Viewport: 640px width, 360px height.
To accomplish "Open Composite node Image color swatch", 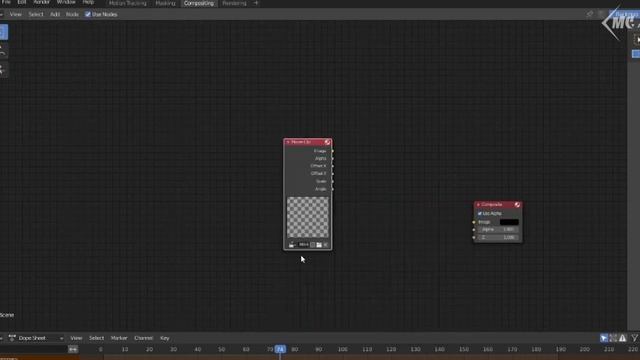I will 509,222.
